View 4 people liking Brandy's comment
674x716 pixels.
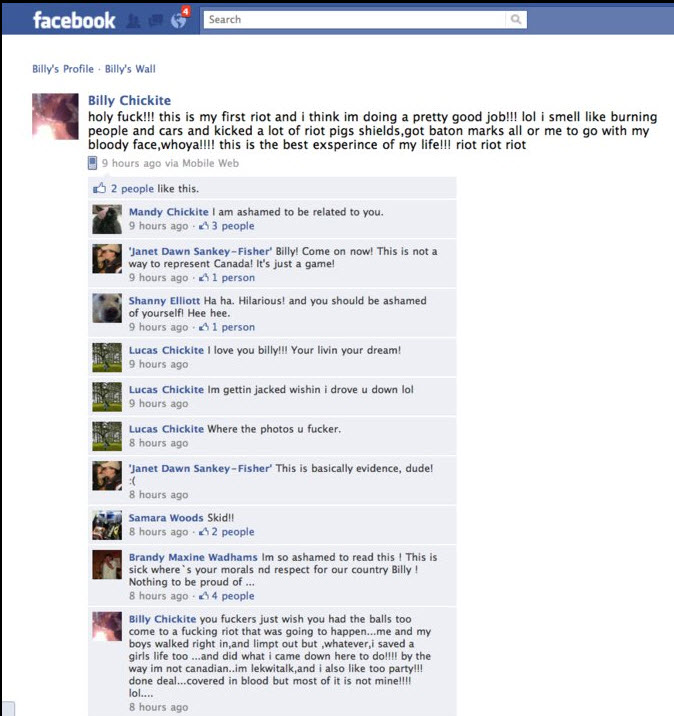click(x=233, y=595)
